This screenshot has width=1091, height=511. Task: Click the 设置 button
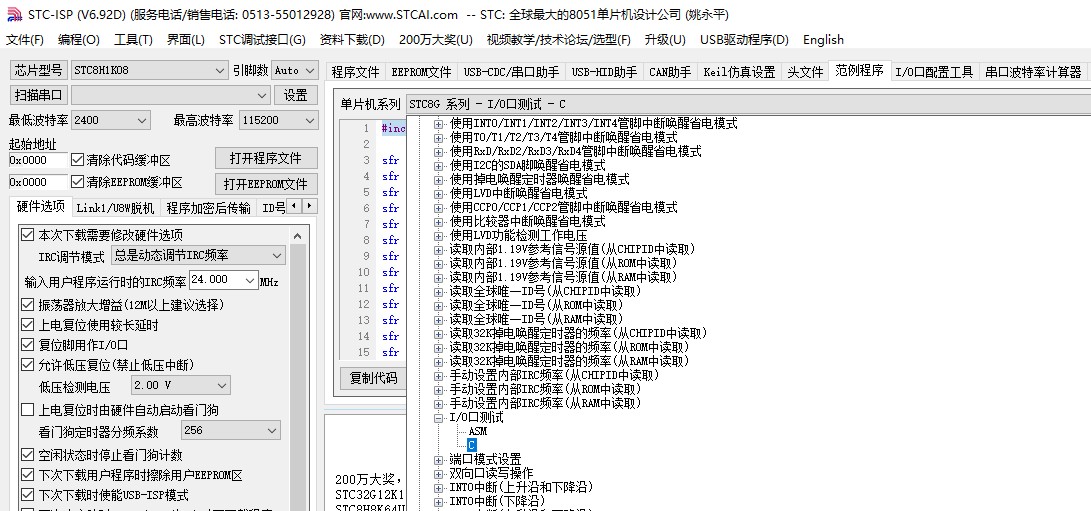[x=296, y=95]
